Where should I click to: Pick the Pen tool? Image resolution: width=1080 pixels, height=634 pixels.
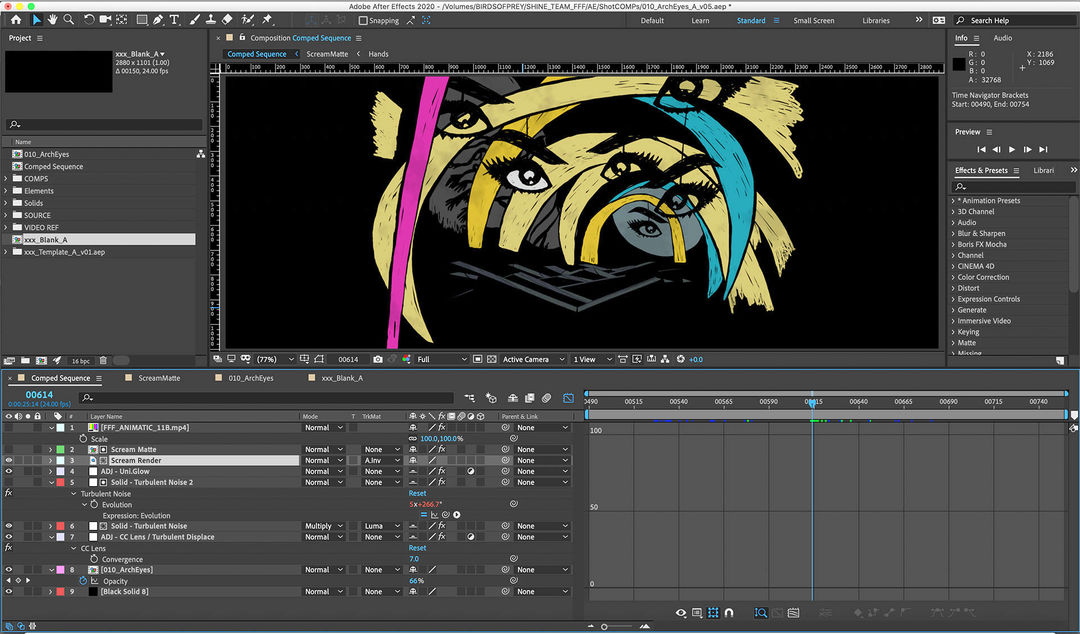tap(160, 19)
